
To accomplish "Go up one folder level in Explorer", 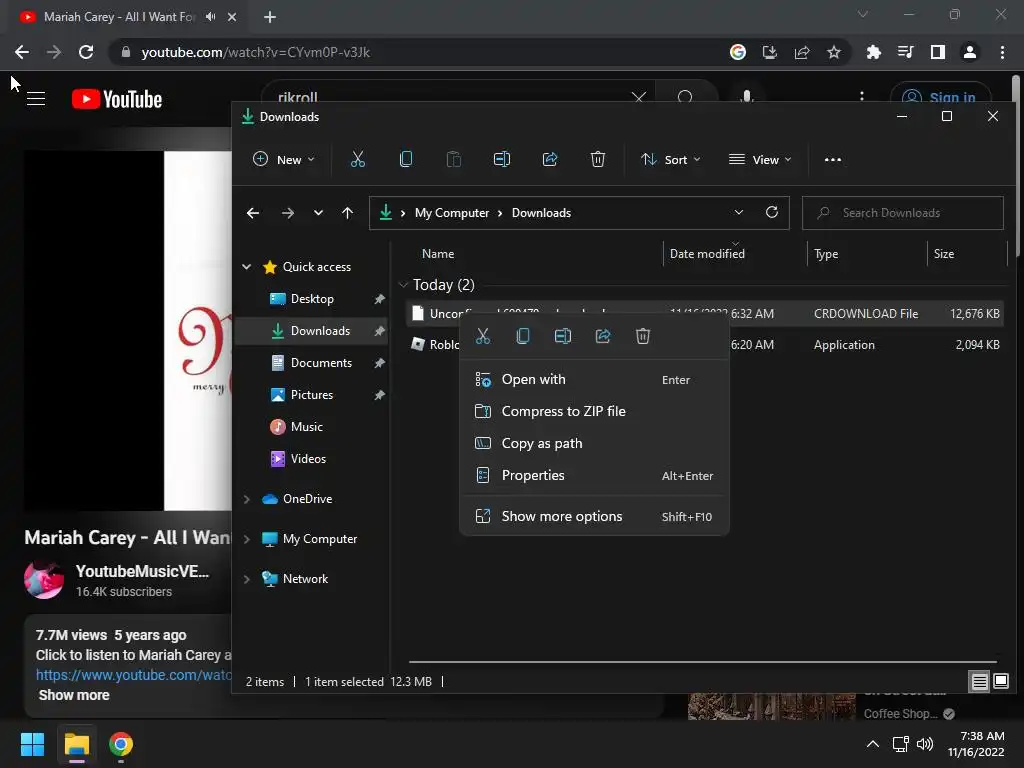I will coord(347,213).
